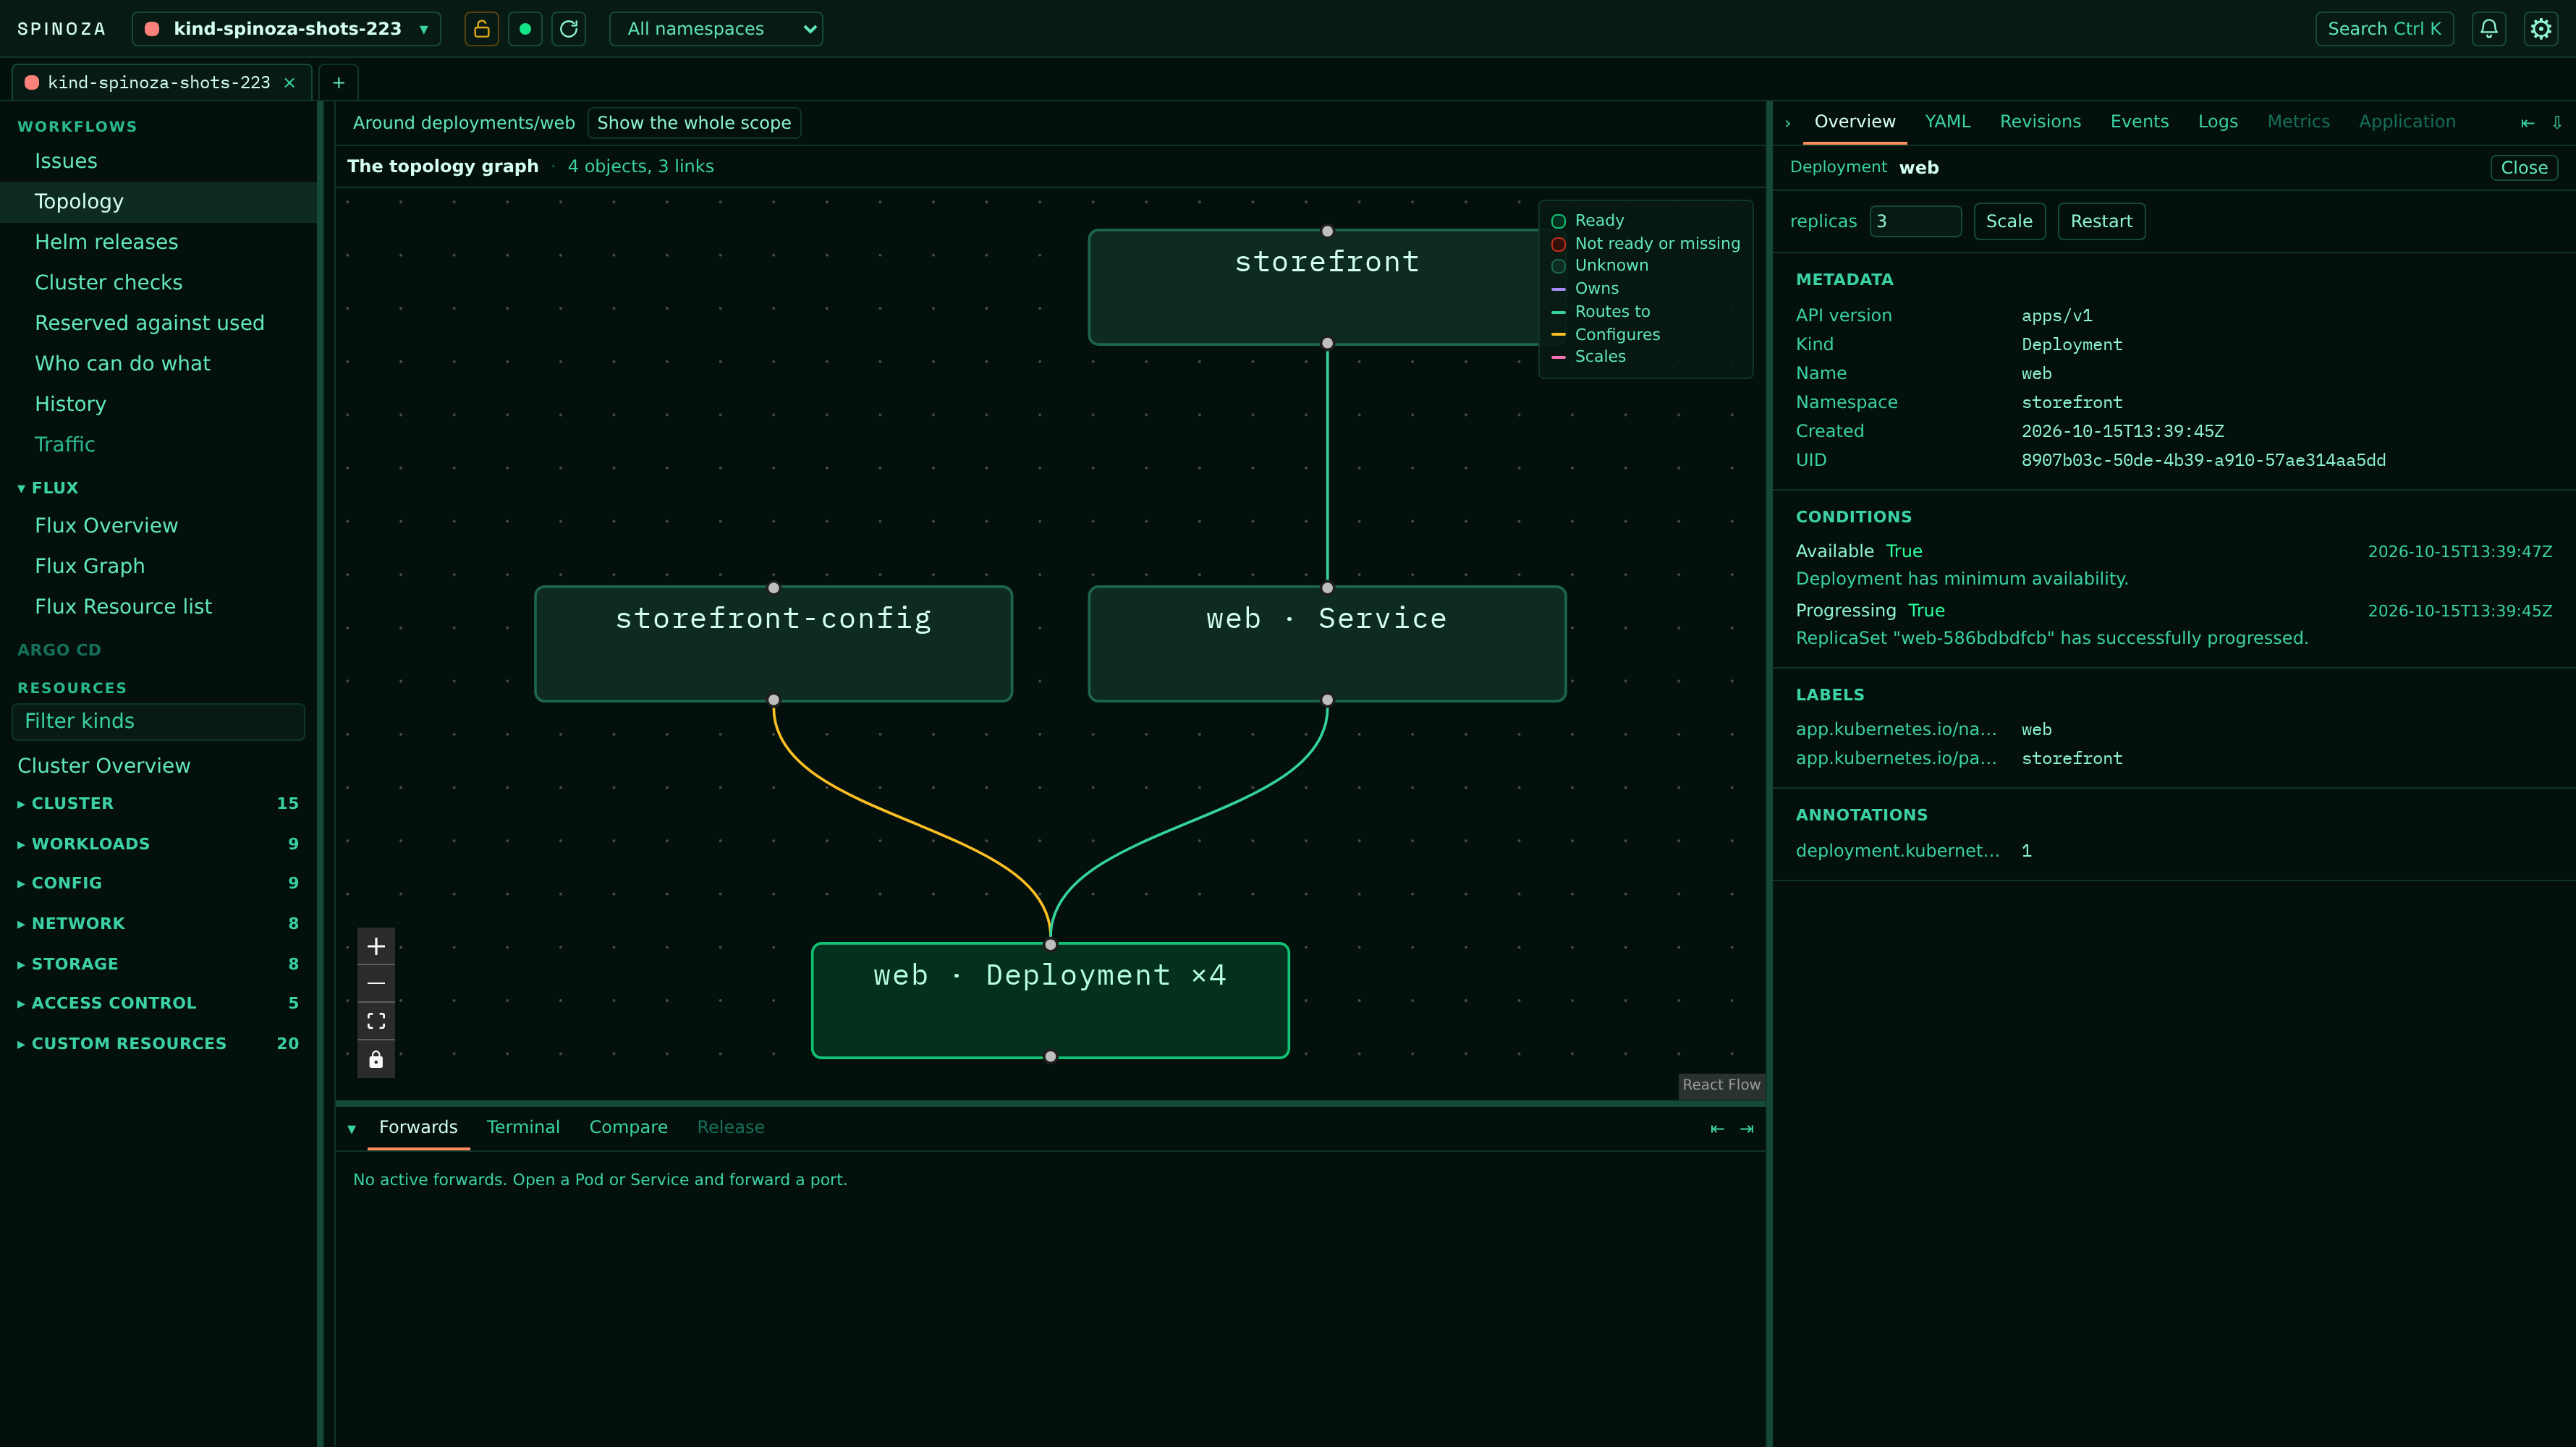The width and height of the screenshot is (2576, 1447).
Task: Open settings gear icon
Action: [2541, 29]
